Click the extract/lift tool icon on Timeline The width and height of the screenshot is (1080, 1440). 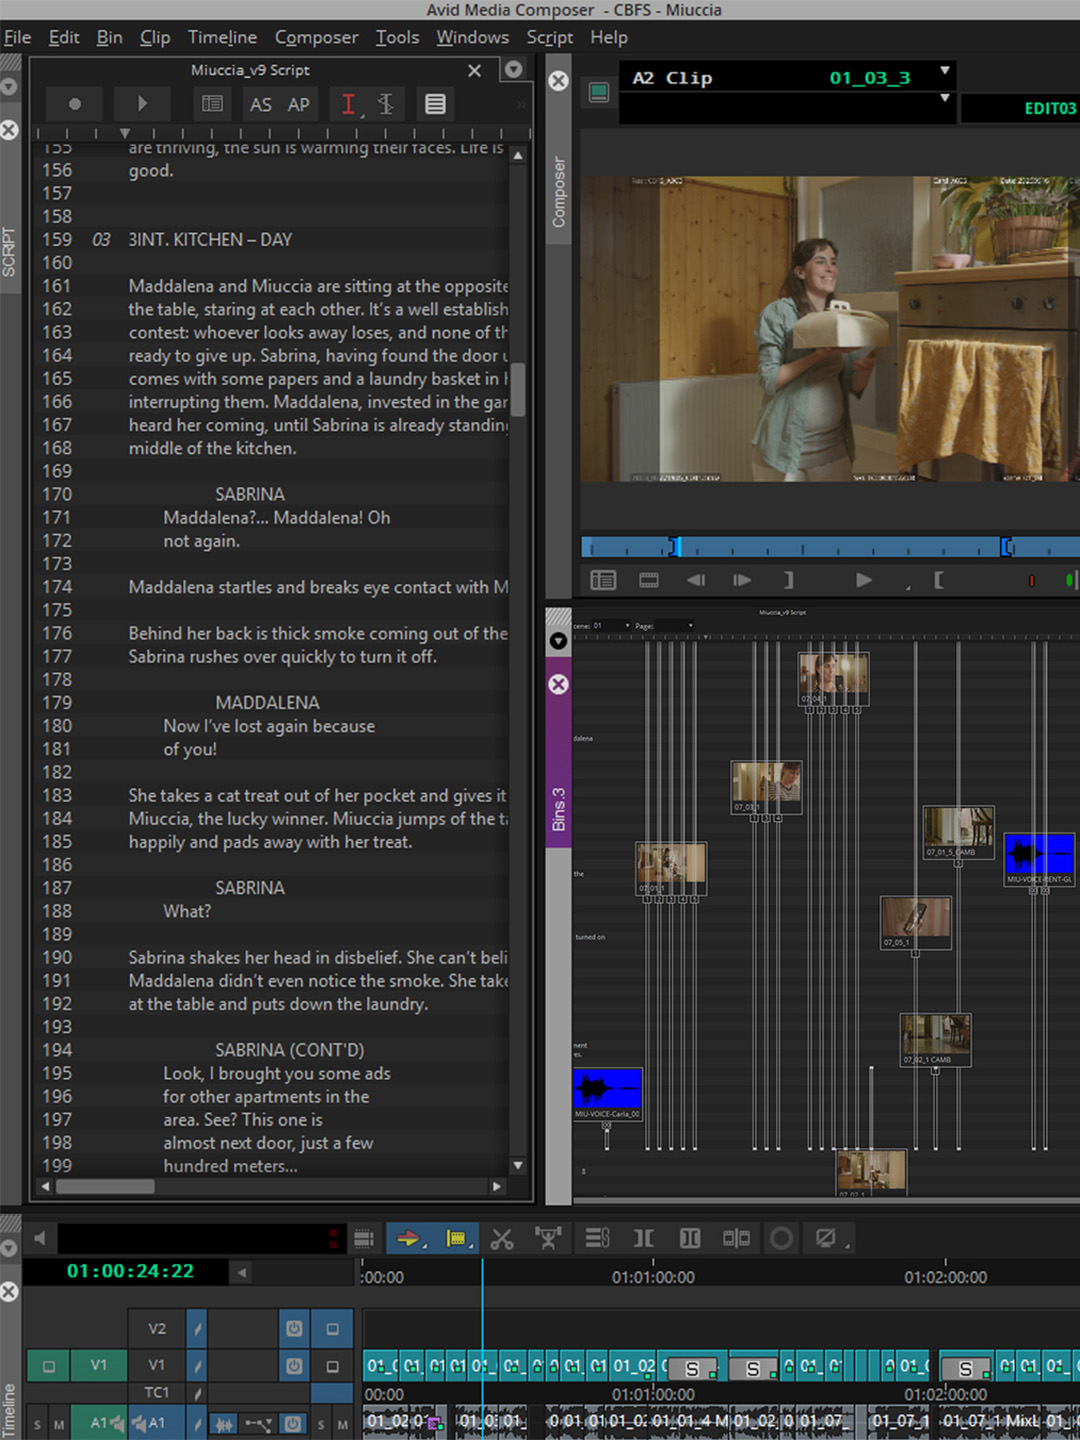(548, 1239)
